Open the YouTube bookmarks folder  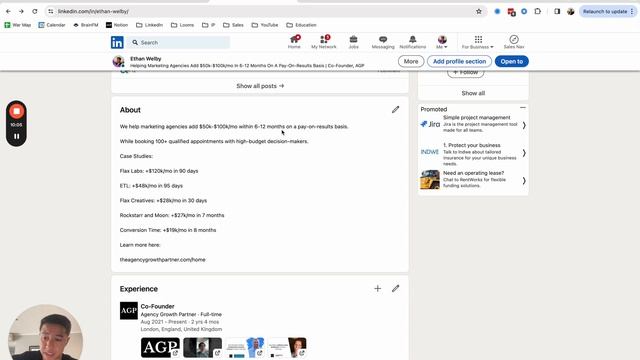pos(265,25)
